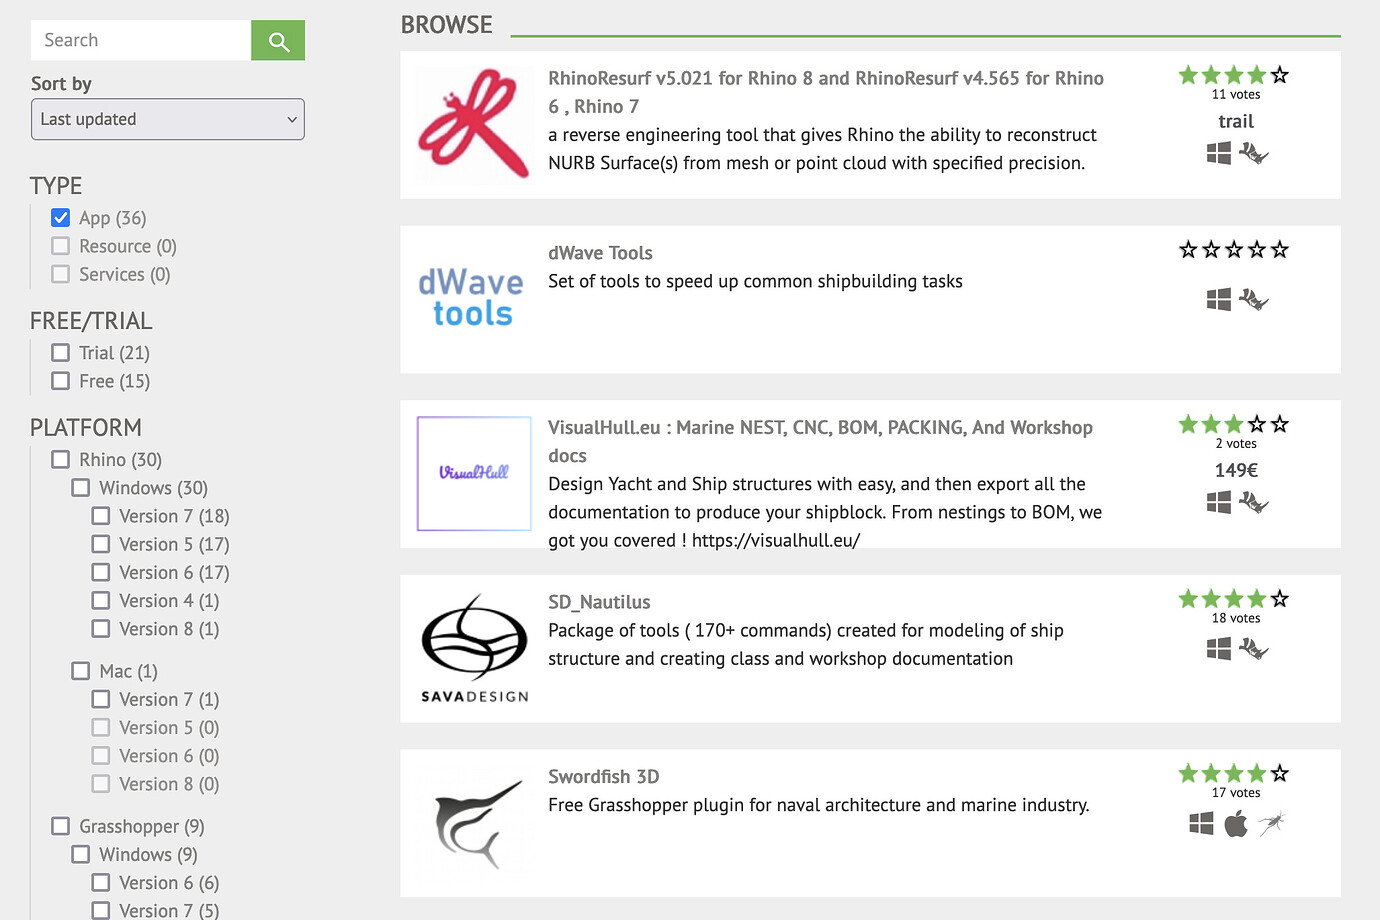This screenshot has width=1380, height=920.
Task: Enable the Trial filter
Action: (60, 352)
